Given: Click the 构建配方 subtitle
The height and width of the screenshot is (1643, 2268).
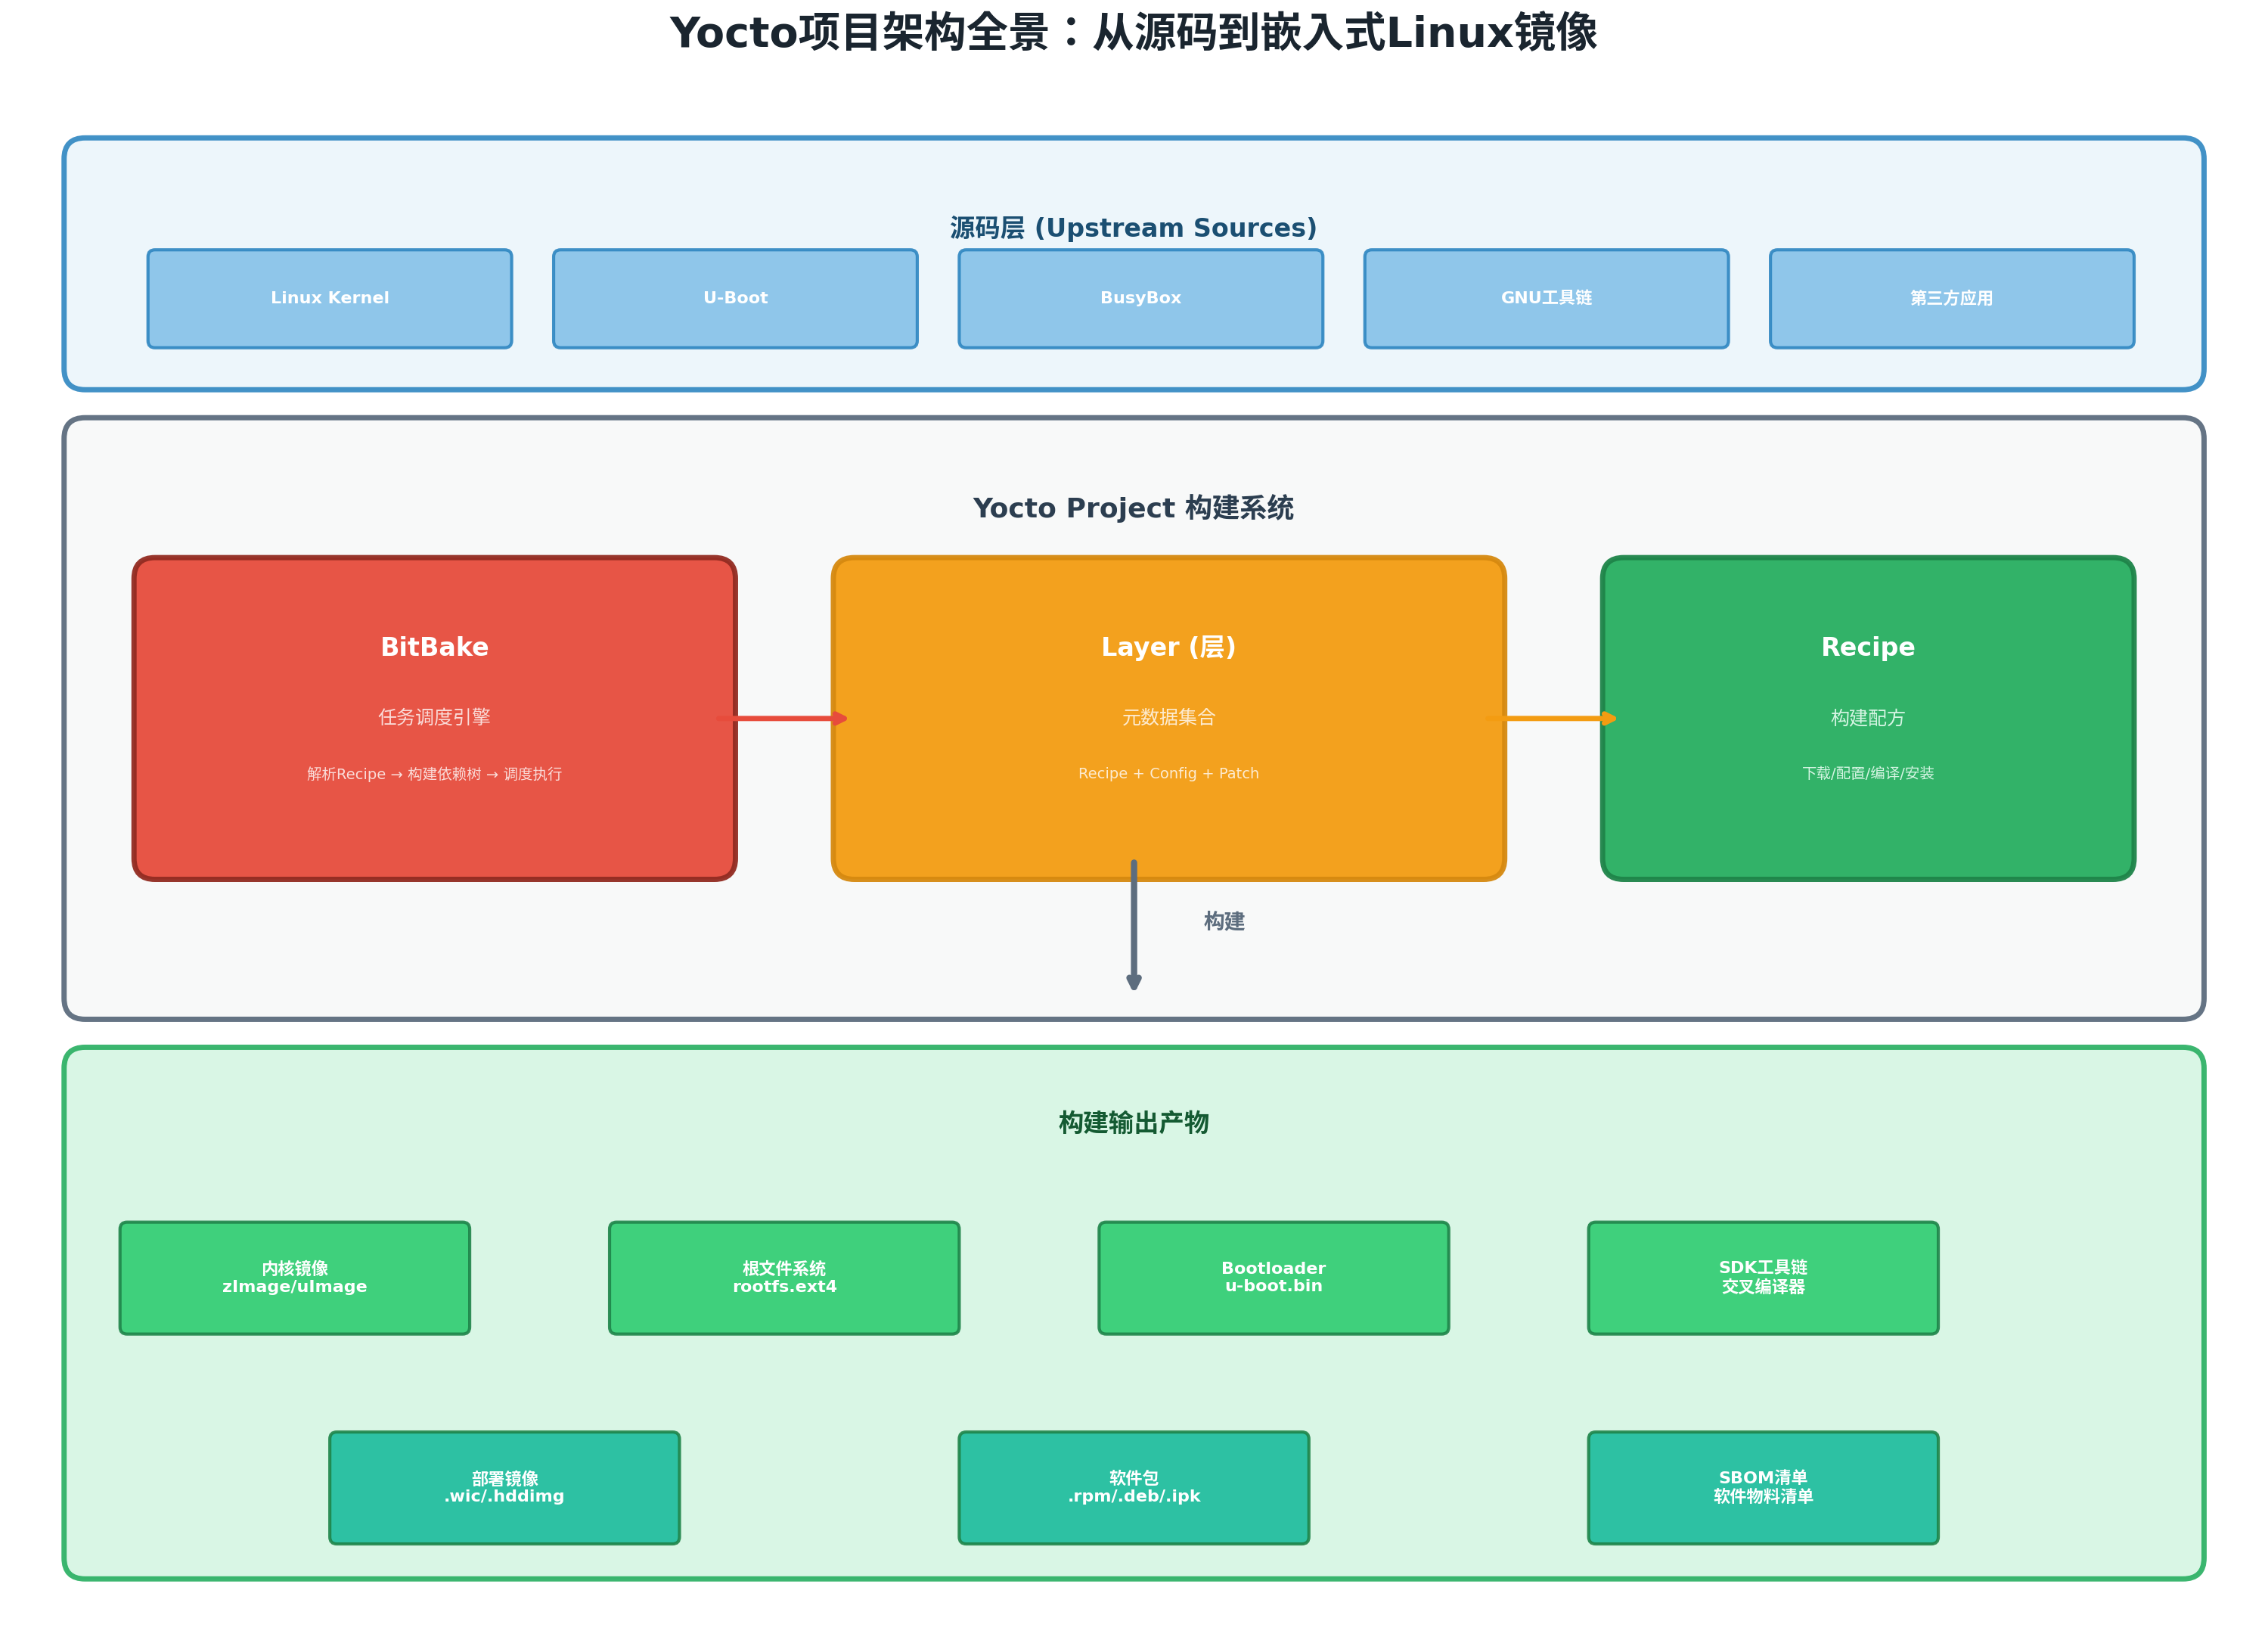Looking at the screenshot, I should (x=1867, y=717).
